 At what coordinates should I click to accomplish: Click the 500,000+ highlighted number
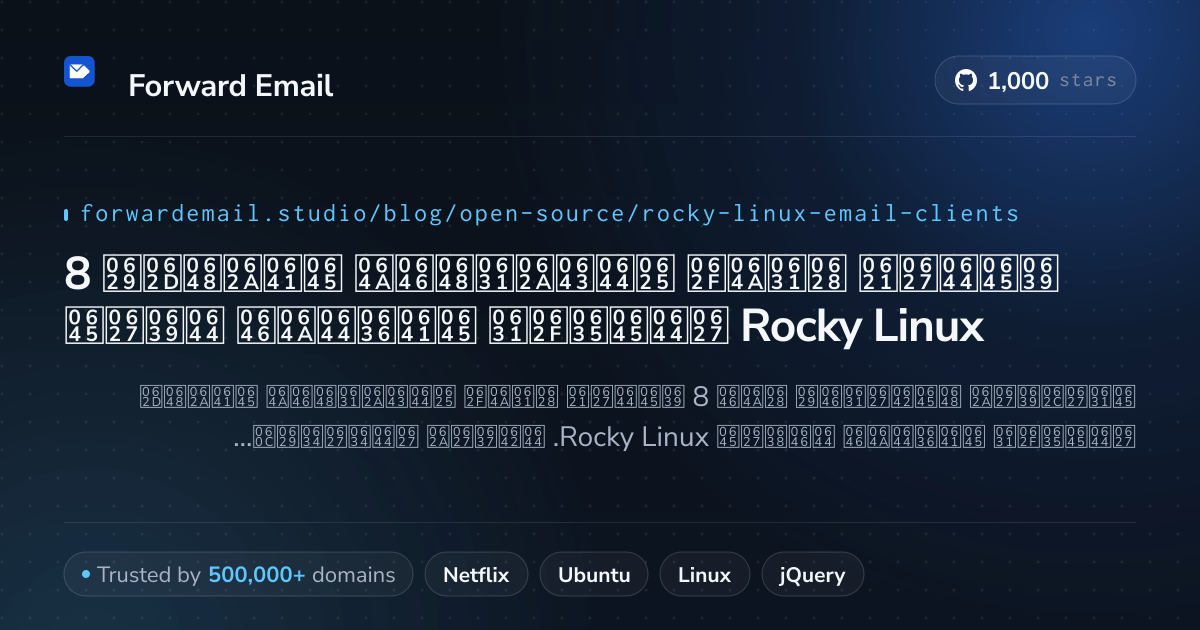(257, 575)
